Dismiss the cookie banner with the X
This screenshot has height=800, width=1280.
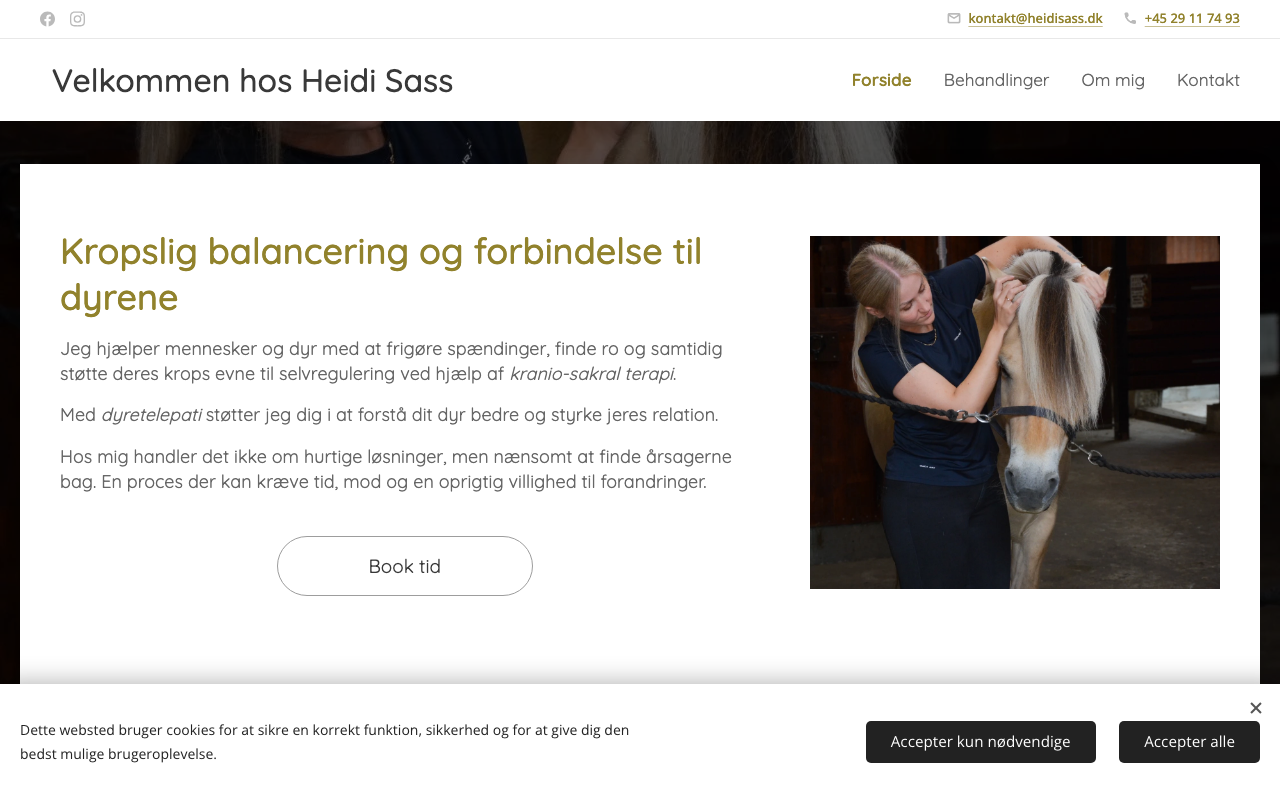pos(1256,708)
